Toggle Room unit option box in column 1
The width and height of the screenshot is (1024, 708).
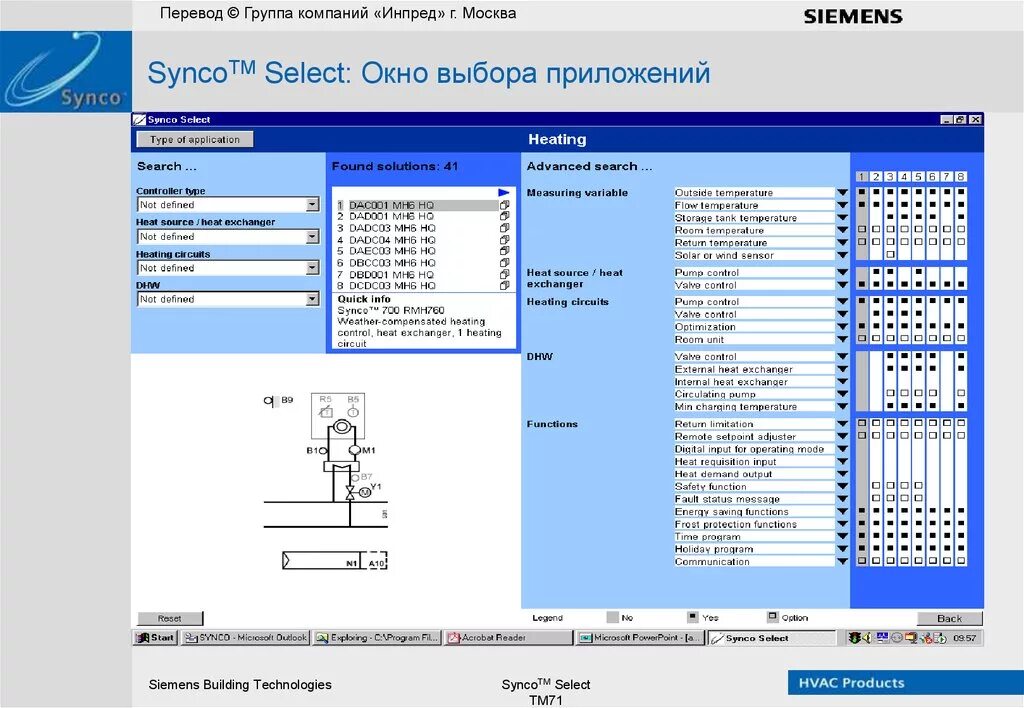click(862, 338)
